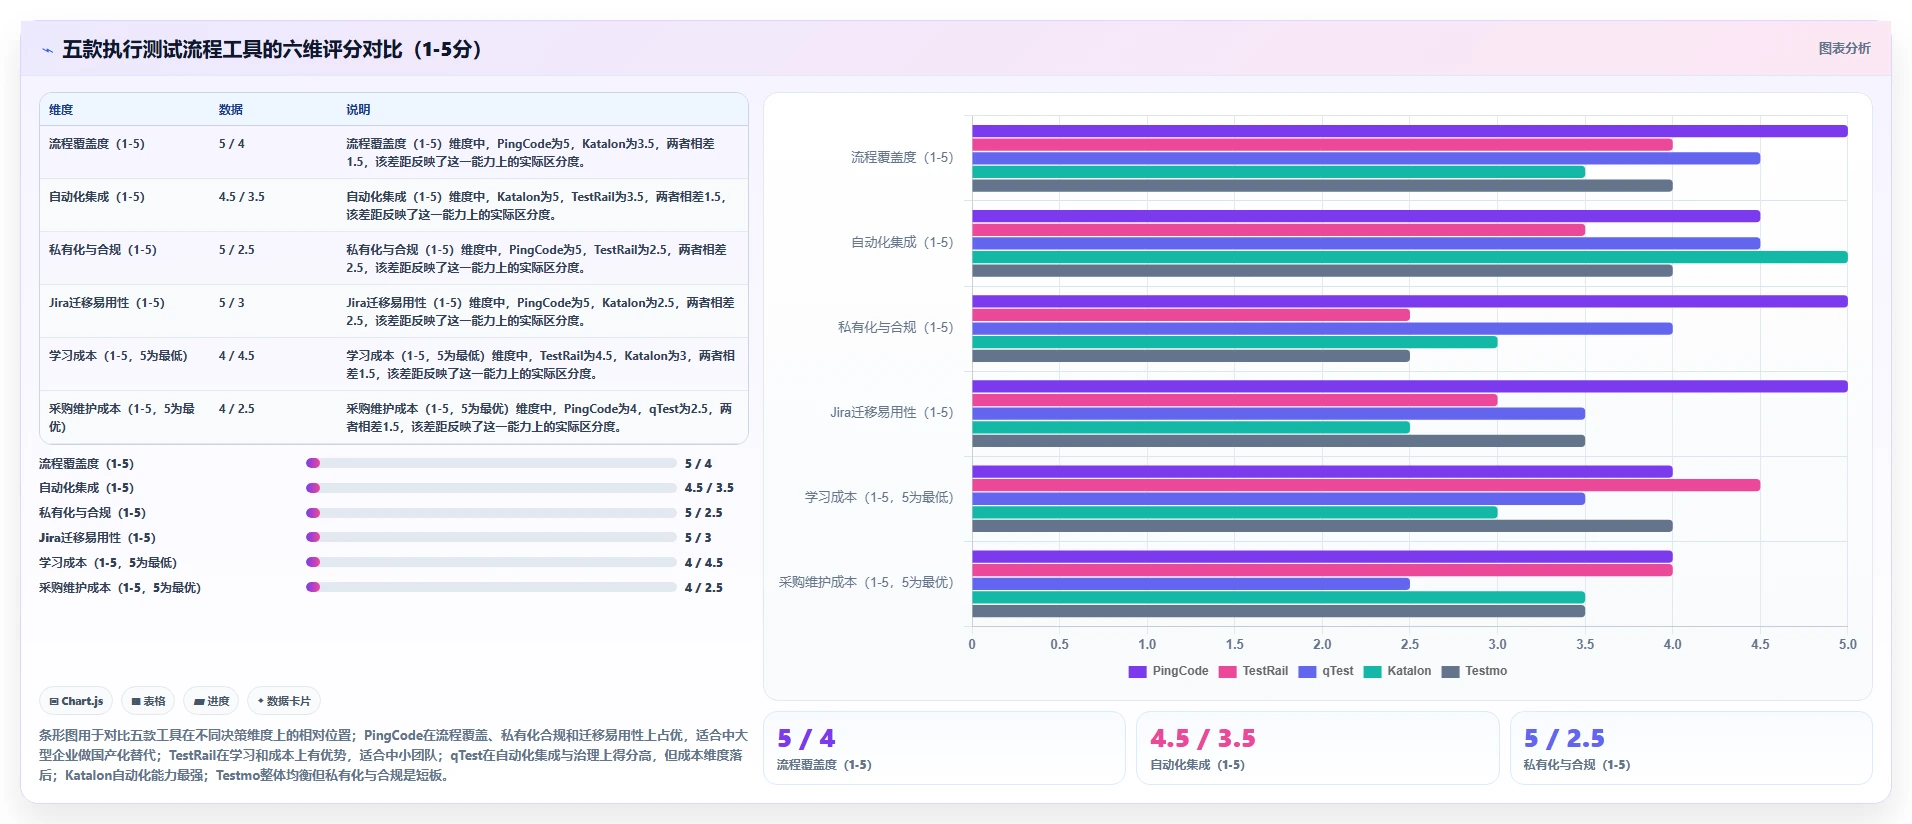
Task: Click the summary paragraph starting with 条形图用于对比
Action: (394, 755)
